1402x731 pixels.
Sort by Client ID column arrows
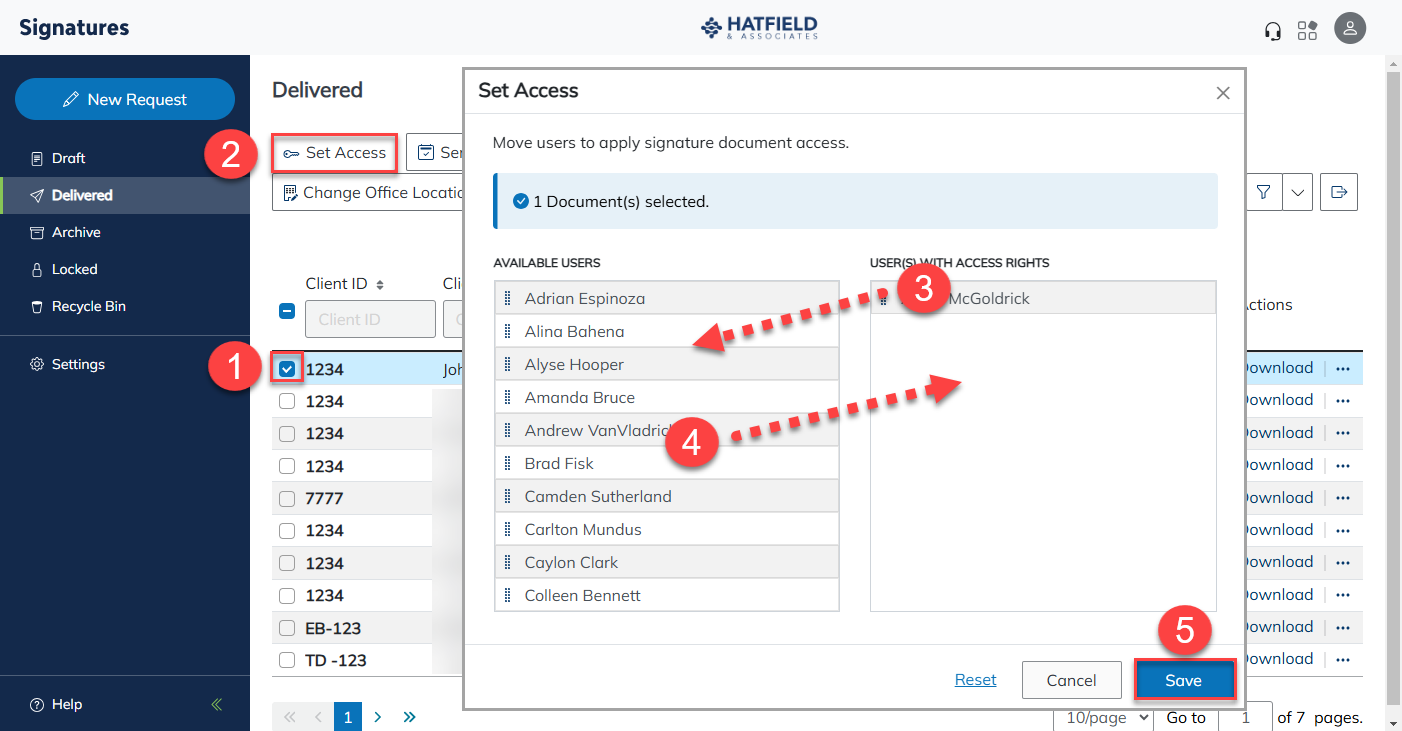coord(380,284)
